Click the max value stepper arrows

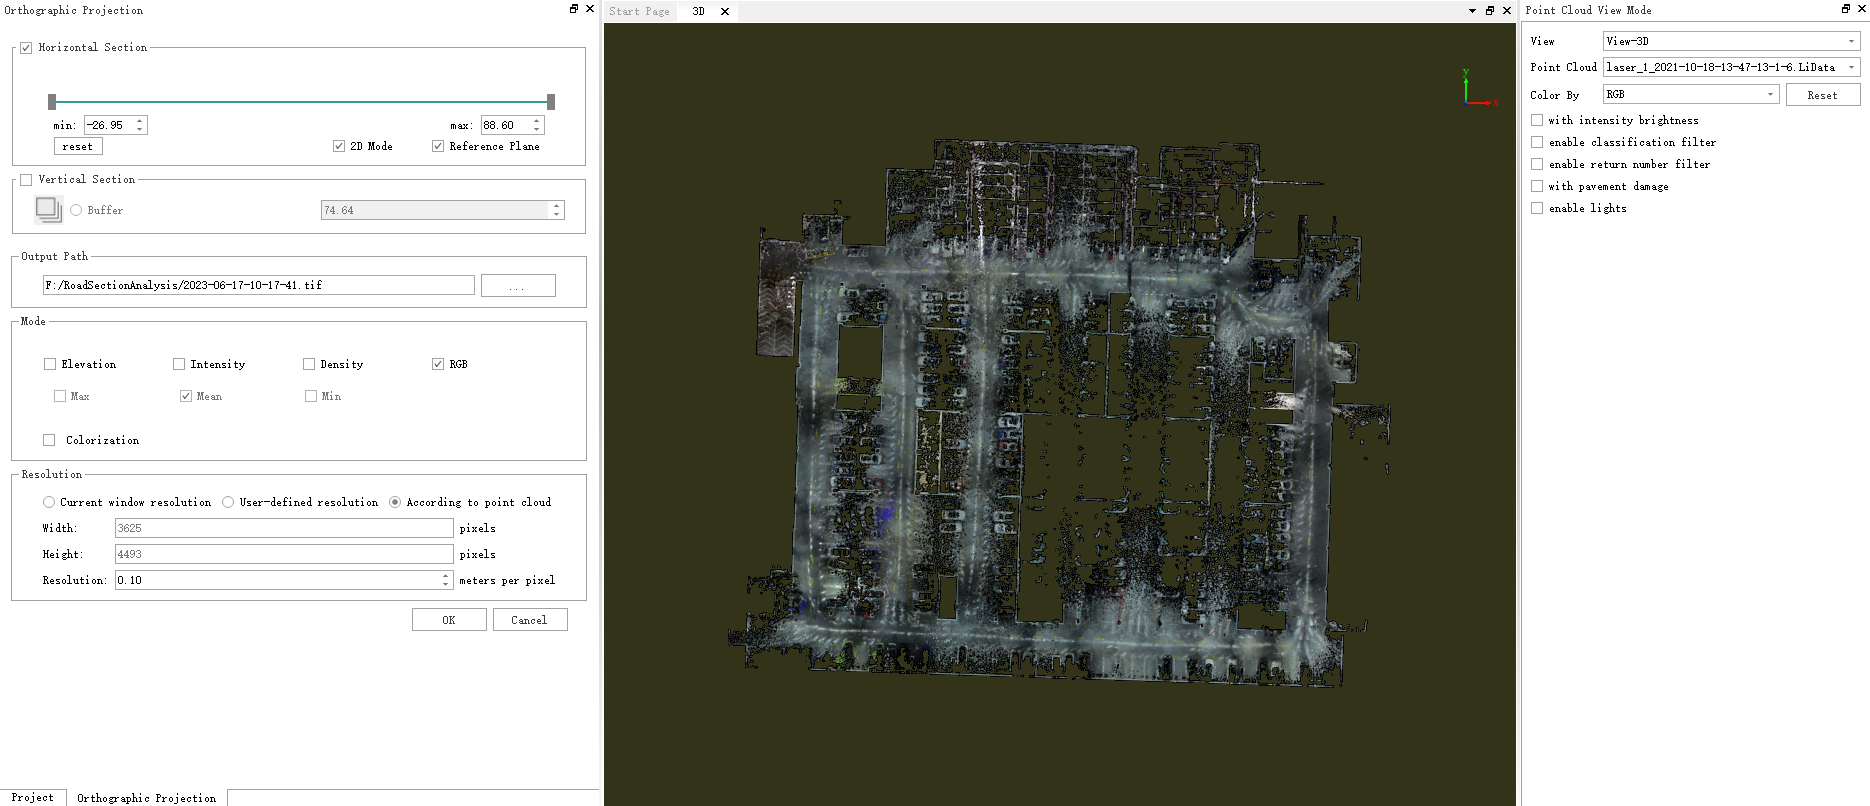coord(537,125)
